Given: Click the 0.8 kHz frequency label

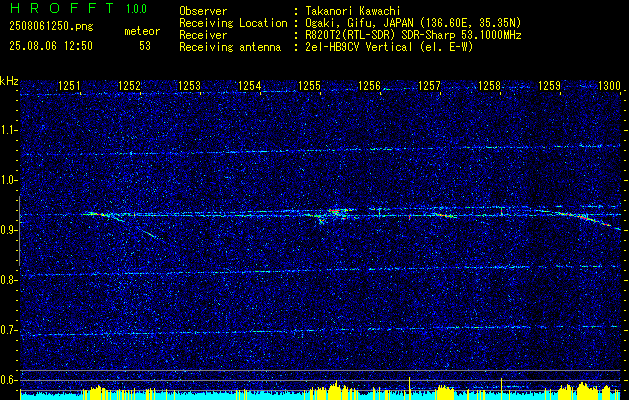Looking at the screenshot, I should click(9, 280).
